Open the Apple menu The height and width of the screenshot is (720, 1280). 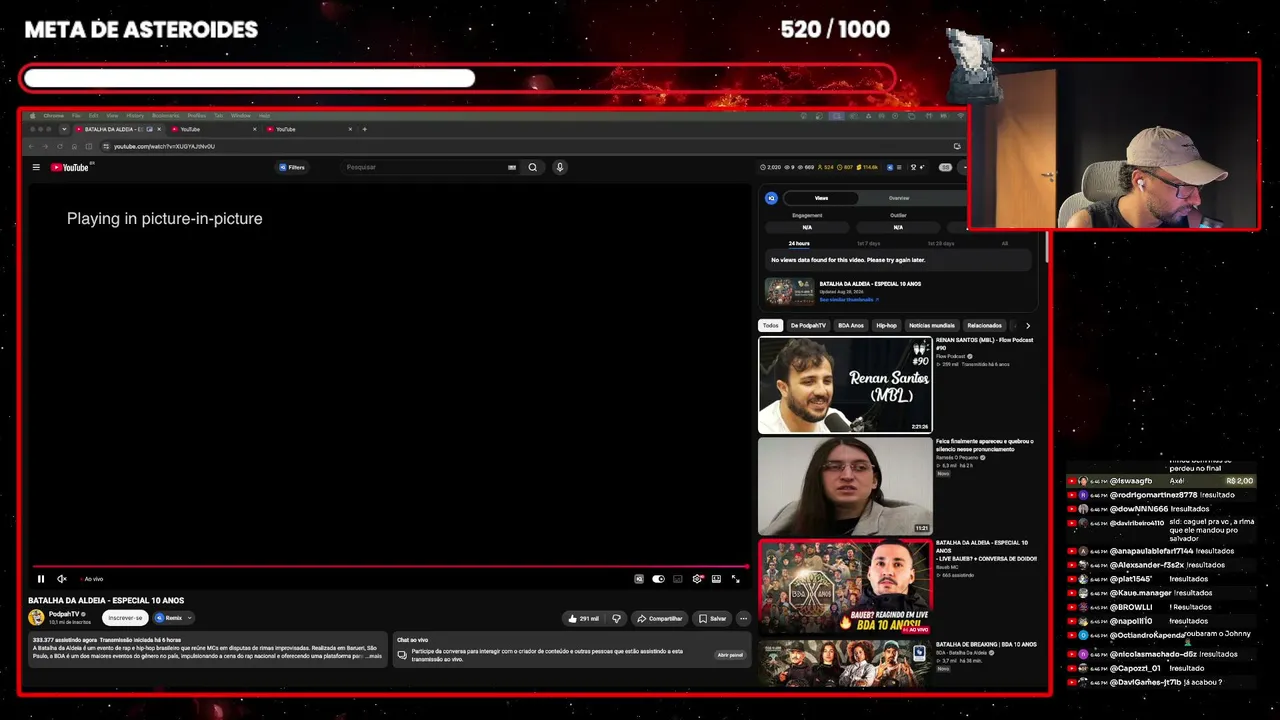[33, 116]
